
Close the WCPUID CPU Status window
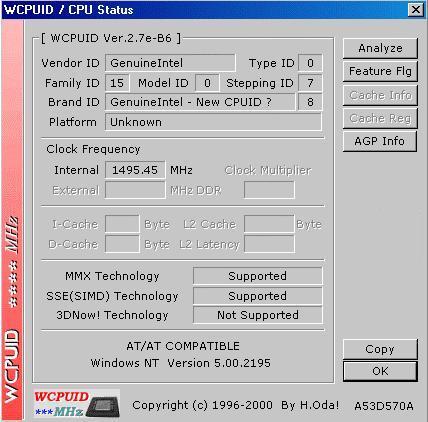[416, 9]
